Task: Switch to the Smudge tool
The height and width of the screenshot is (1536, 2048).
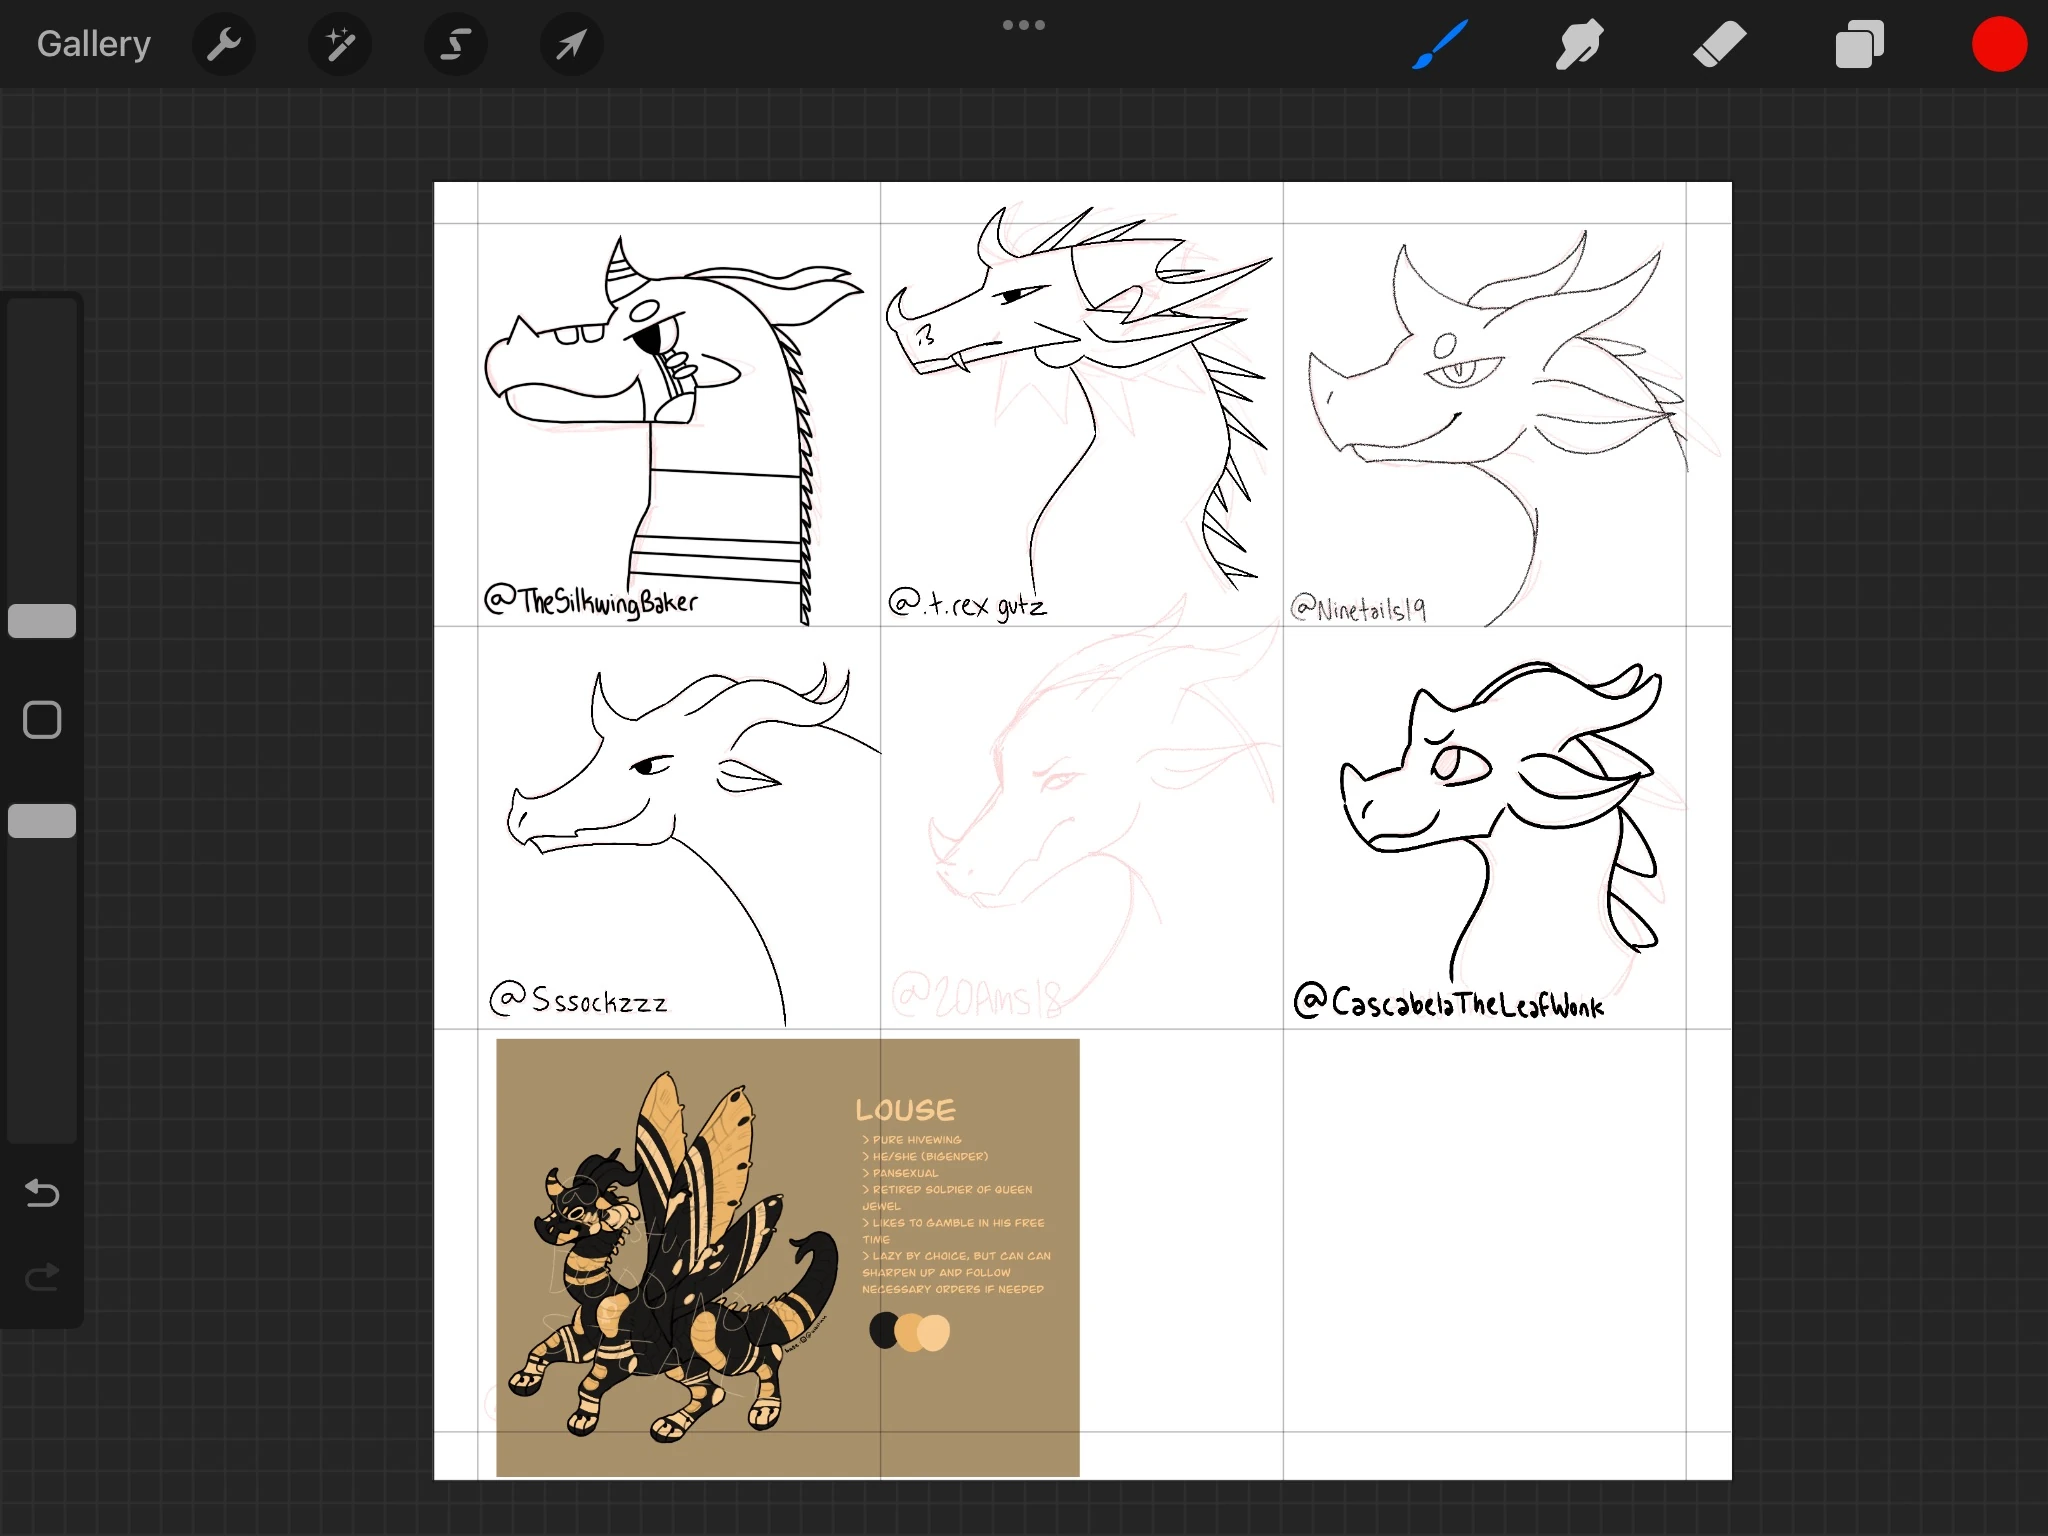Action: tap(1579, 44)
